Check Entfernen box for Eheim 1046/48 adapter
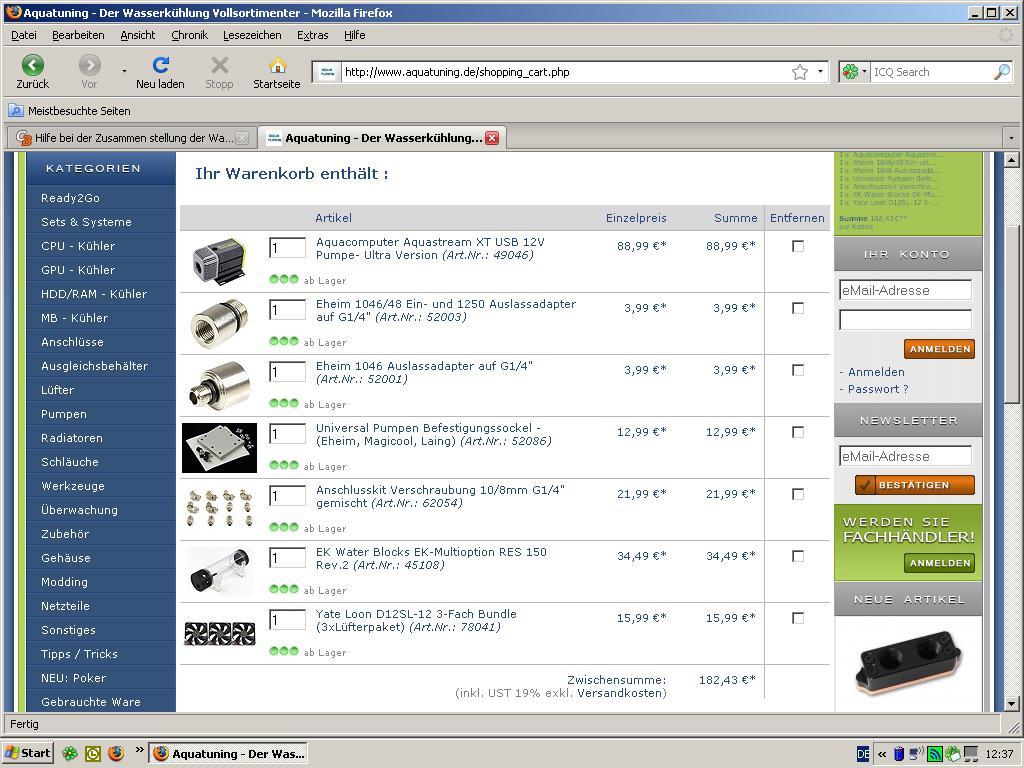 click(797, 308)
